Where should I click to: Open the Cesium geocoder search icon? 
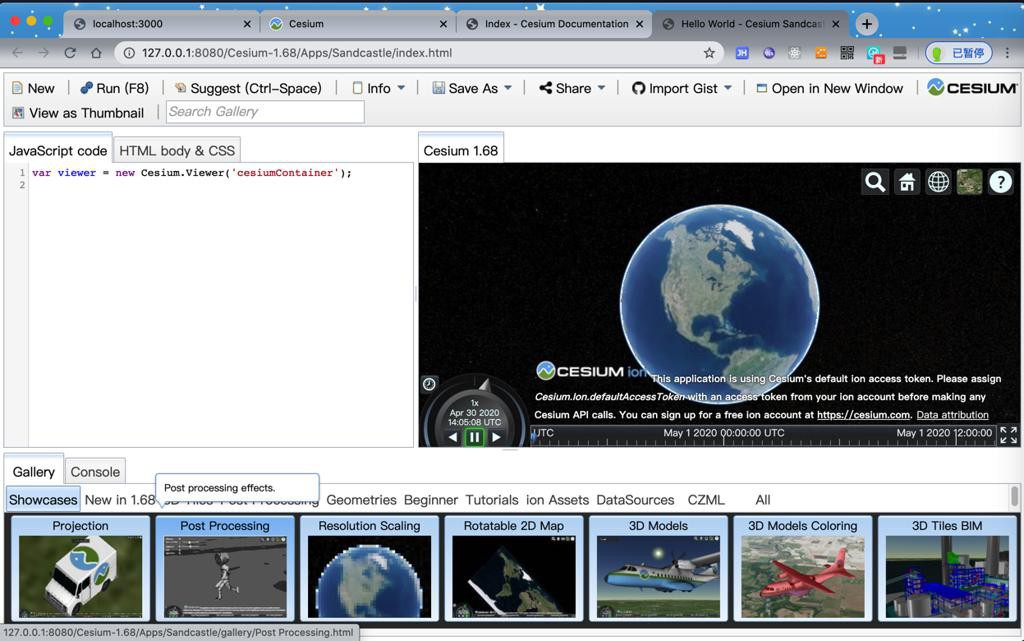pos(875,181)
